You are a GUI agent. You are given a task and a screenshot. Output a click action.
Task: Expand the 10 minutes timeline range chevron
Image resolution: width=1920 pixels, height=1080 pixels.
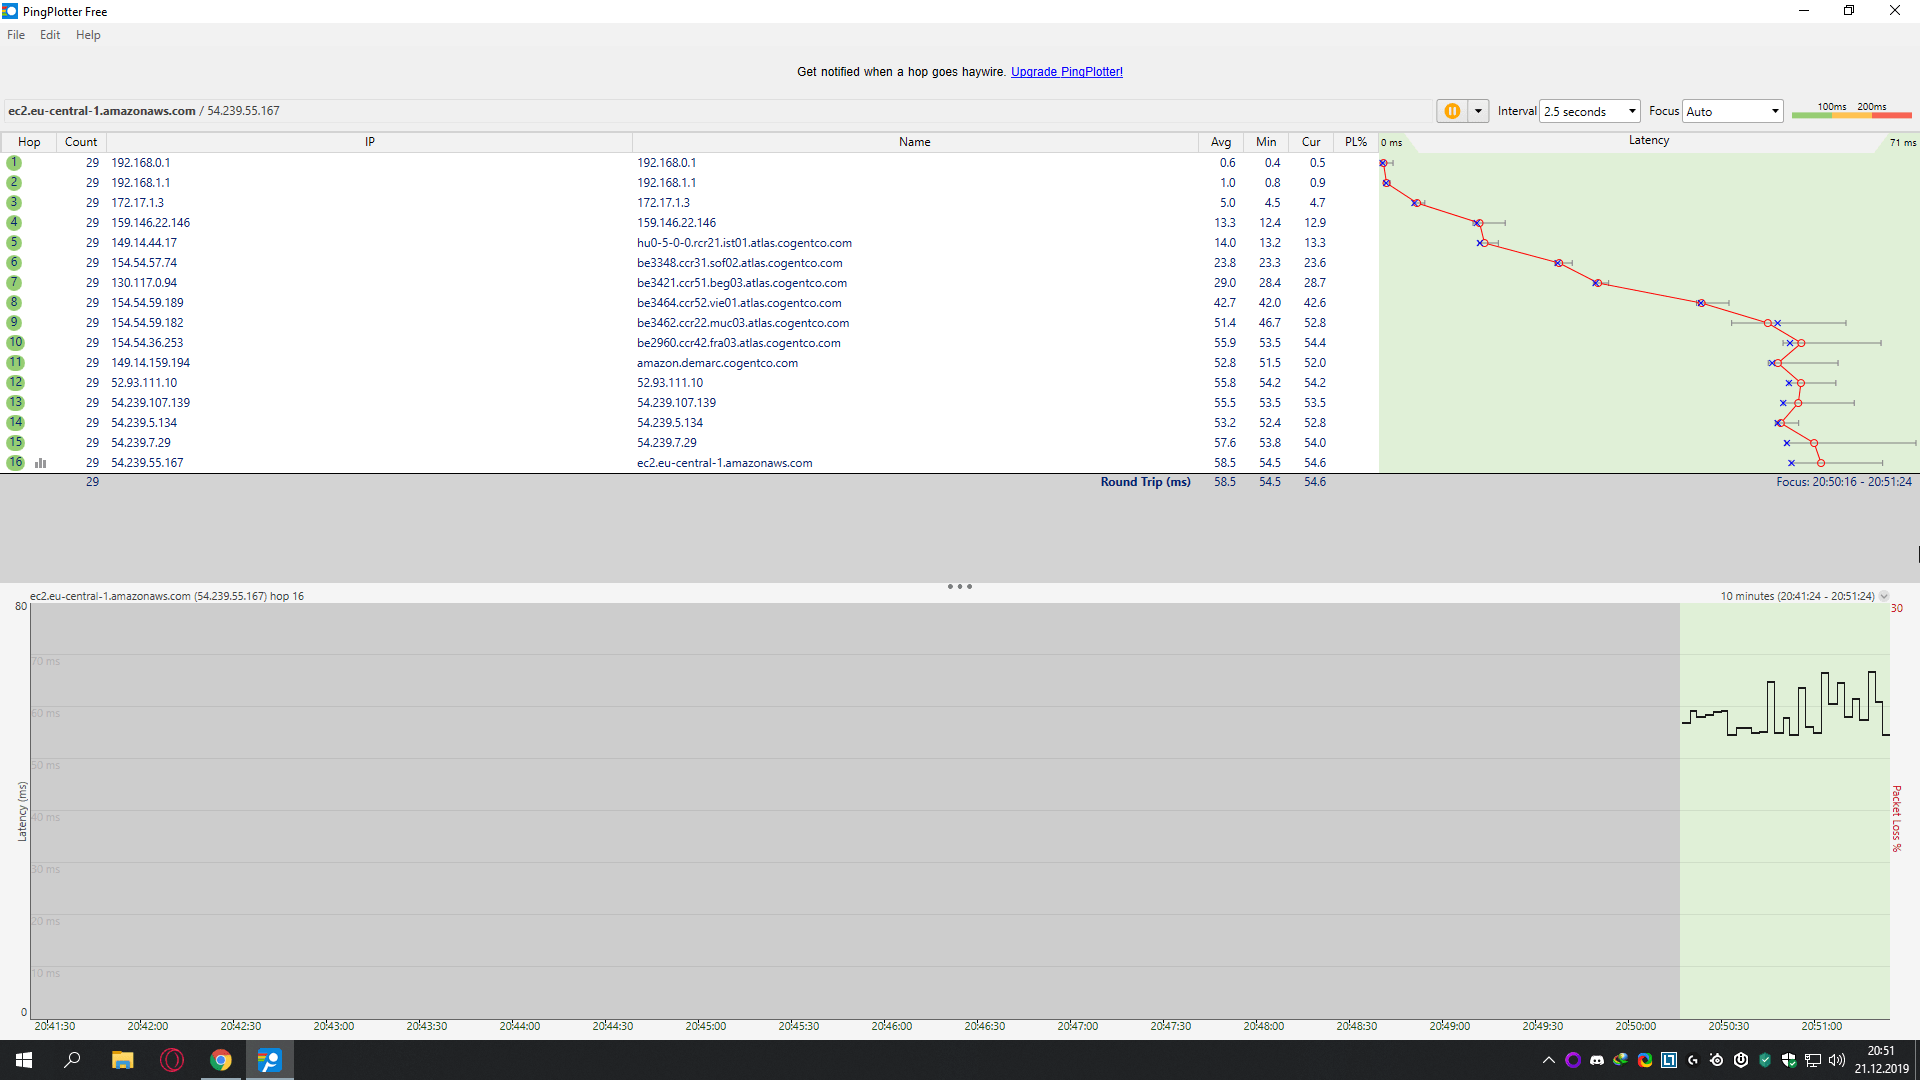[1884, 596]
